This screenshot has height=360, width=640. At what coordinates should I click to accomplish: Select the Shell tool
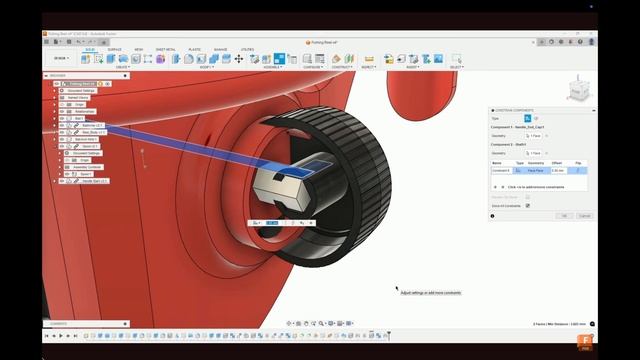pyautogui.click(x=201, y=59)
